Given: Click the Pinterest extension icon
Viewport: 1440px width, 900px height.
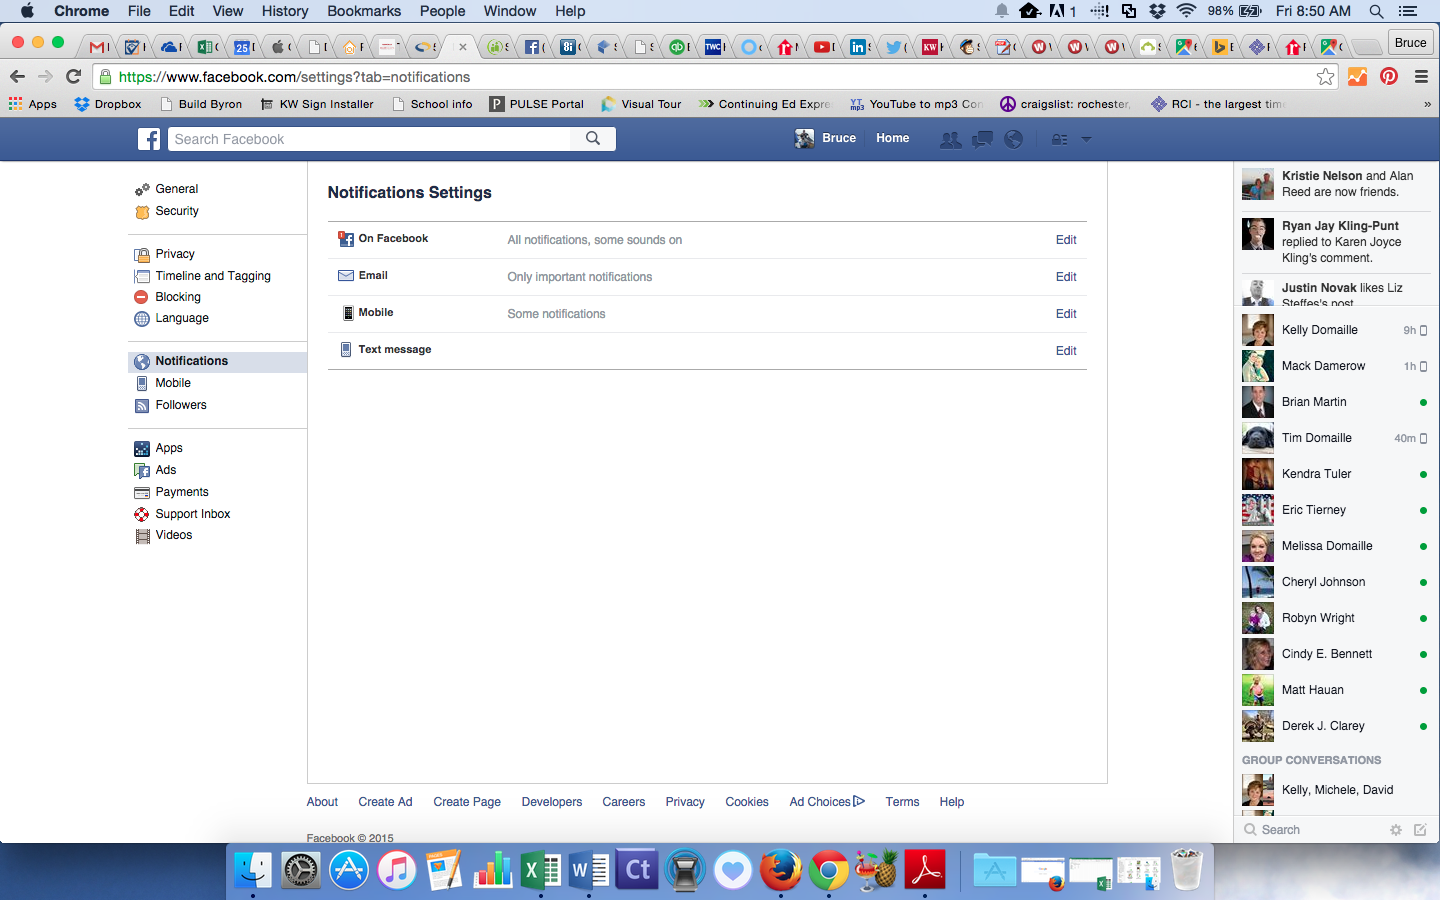Looking at the screenshot, I should [1389, 76].
